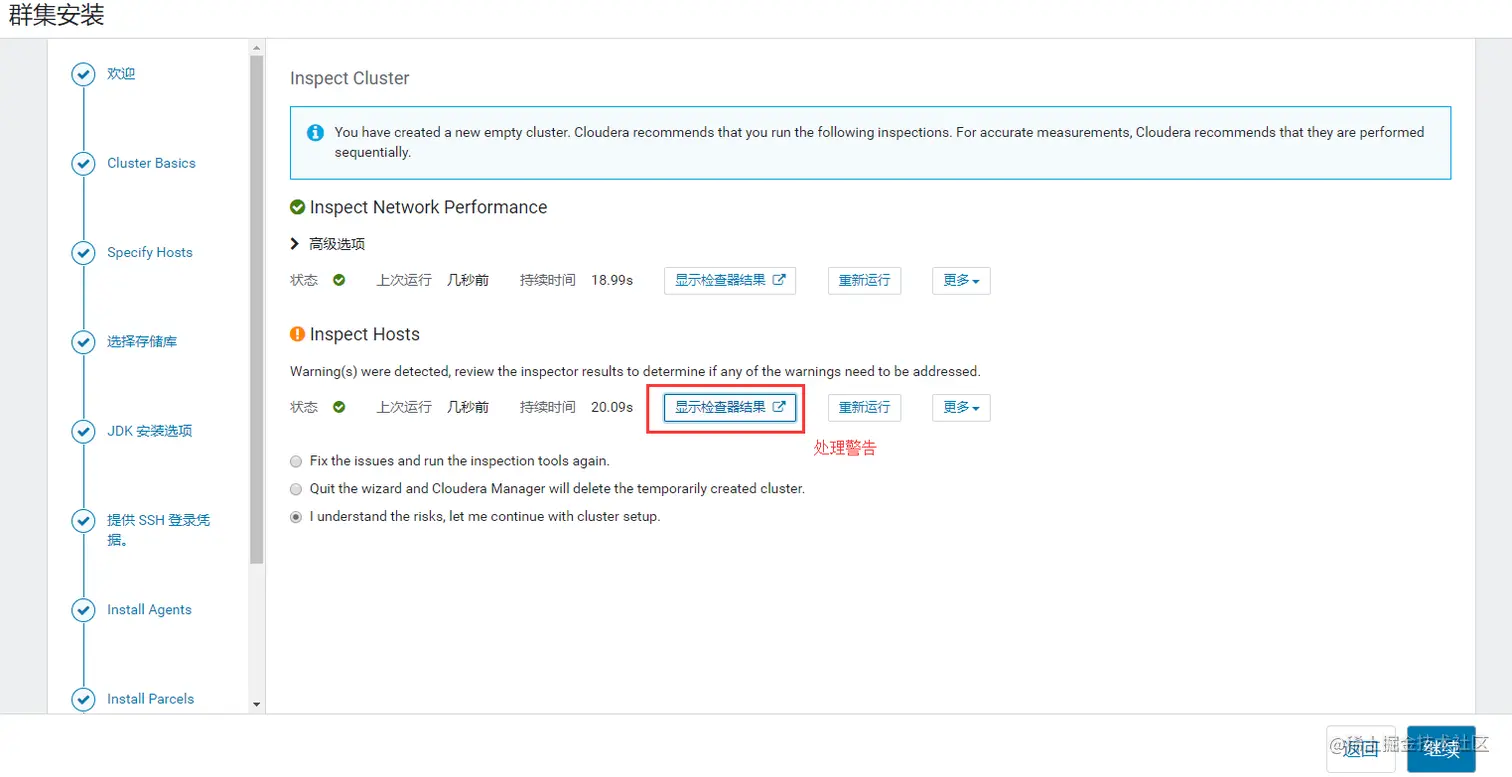
Task: Click the 欢迎 step checkmark icon
Action: 84,74
